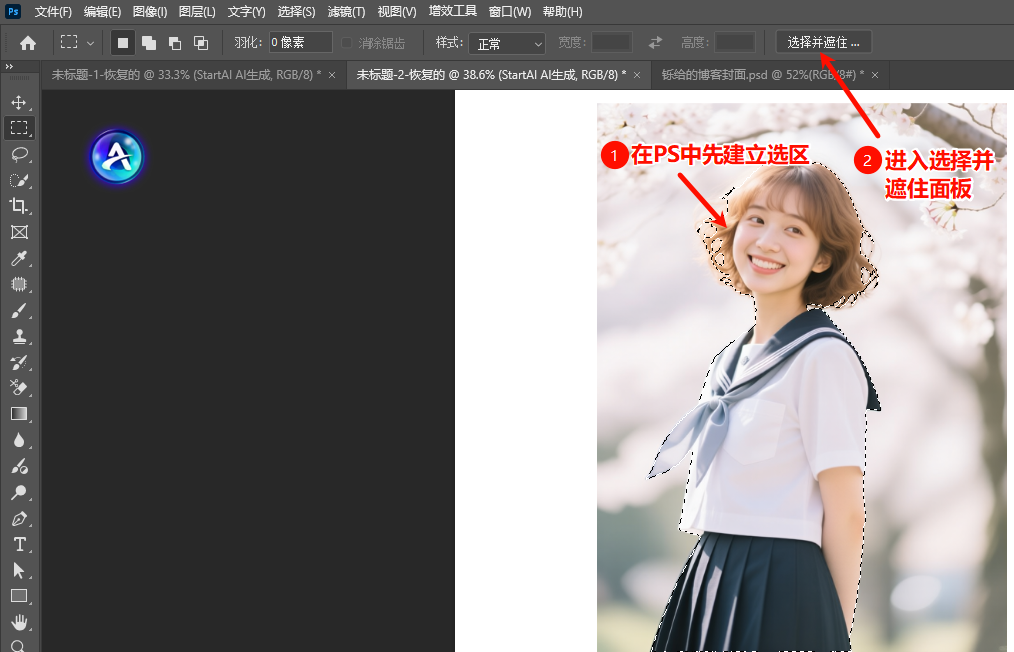
Task: Select the Pen tool
Action: point(18,518)
